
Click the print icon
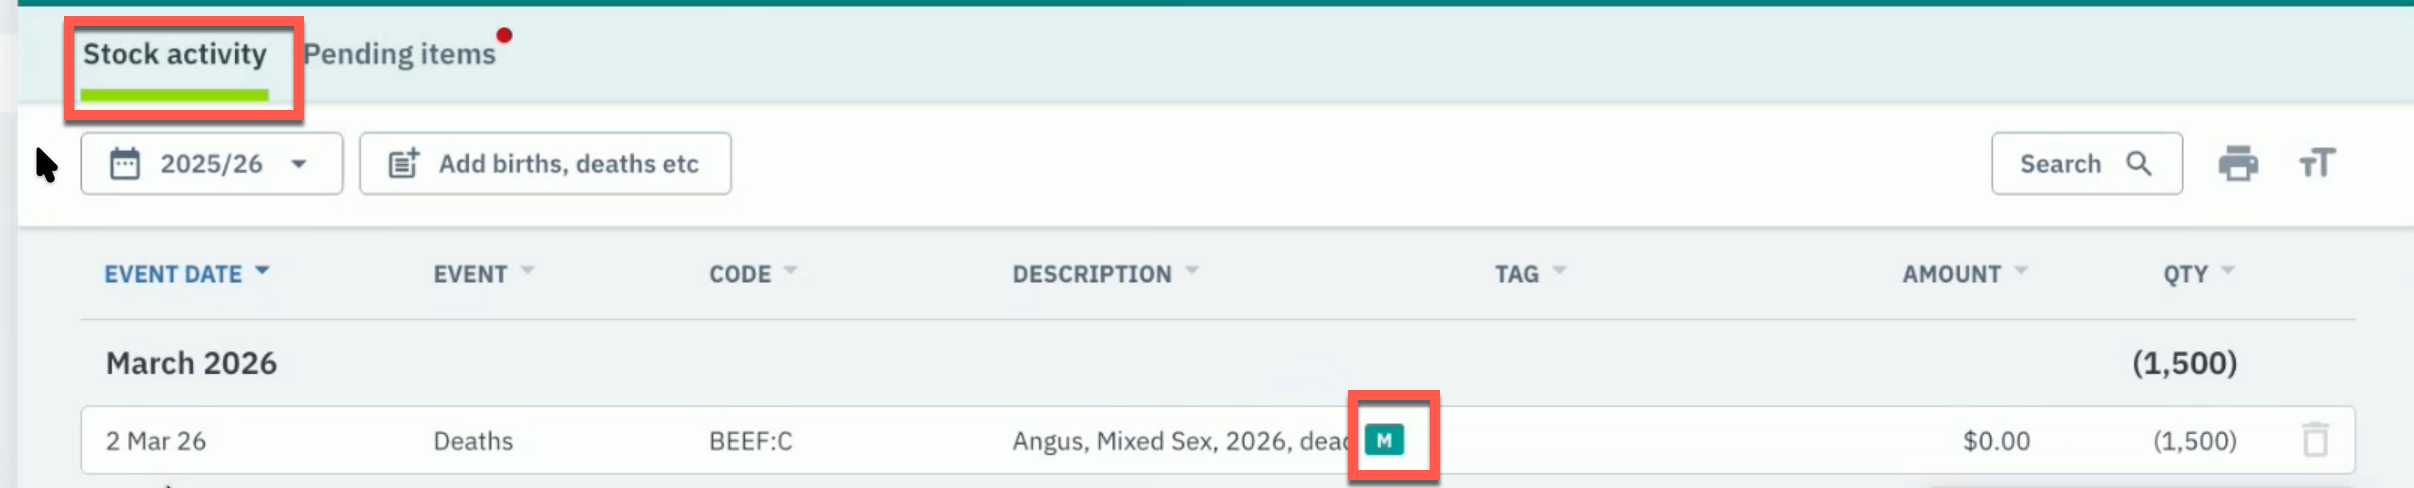(x=2238, y=163)
